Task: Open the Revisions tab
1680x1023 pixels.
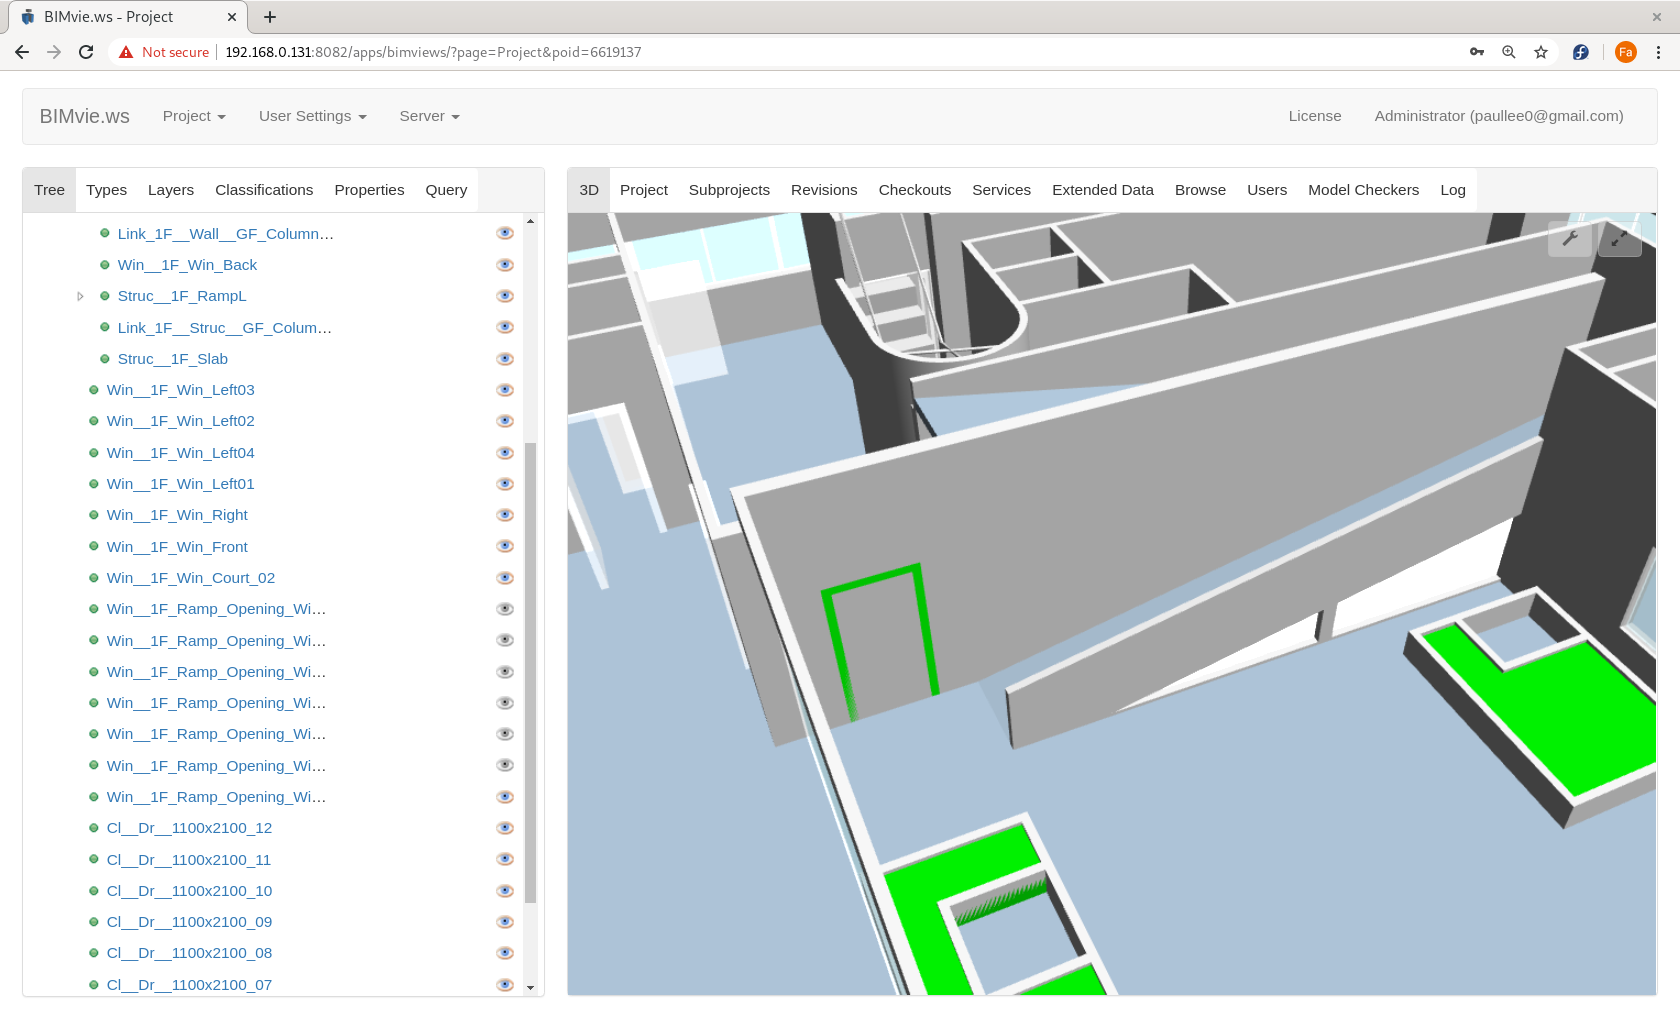Action: click(x=824, y=189)
